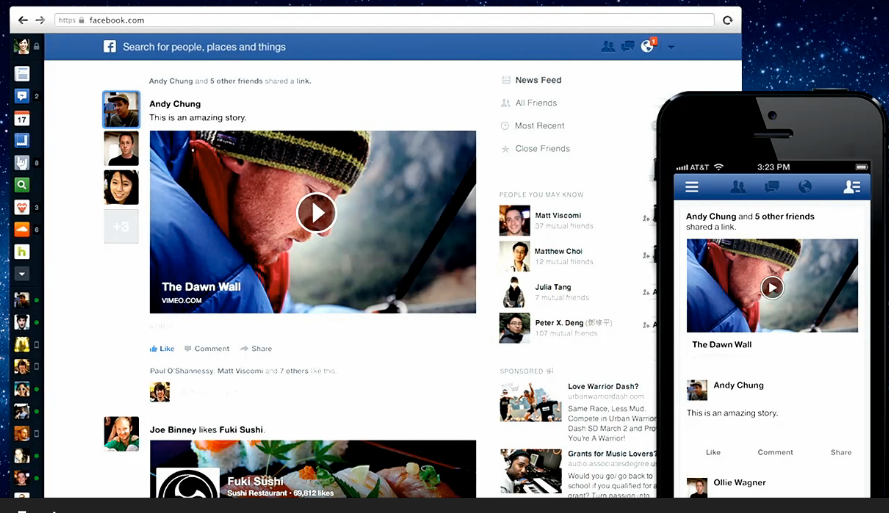Screen dimensions: 889x513
Task: Open the red heart app icon with badge 3
Action: coord(22,207)
